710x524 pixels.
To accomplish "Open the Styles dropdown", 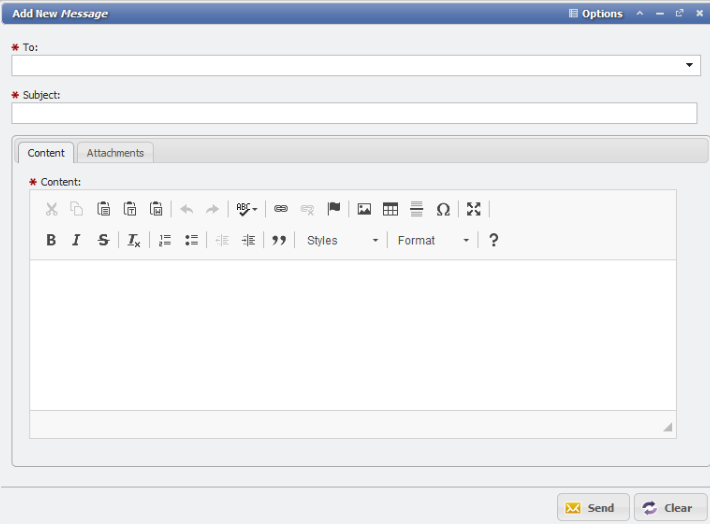I will tap(342, 240).
